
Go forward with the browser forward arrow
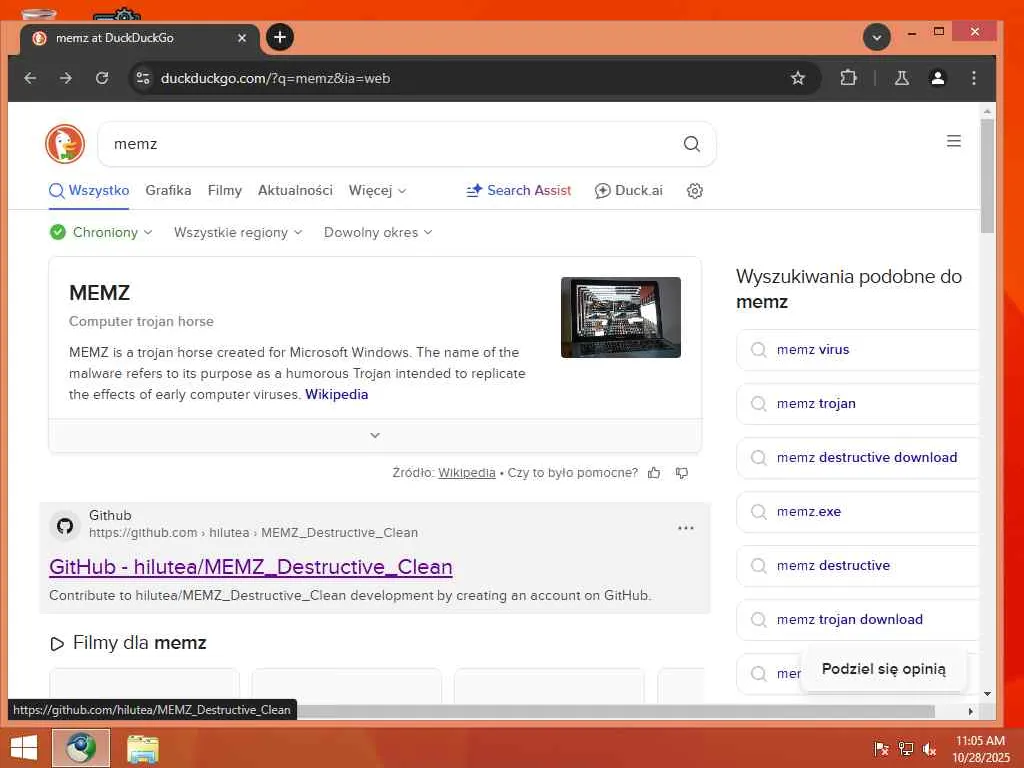[x=66, y=78]
